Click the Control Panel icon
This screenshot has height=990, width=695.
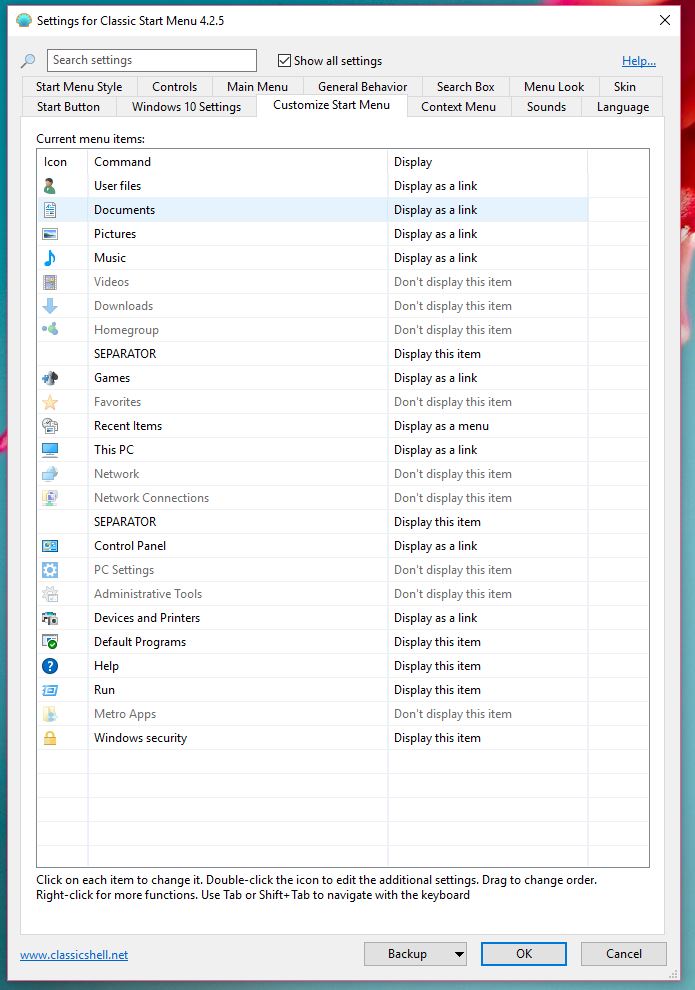point(50,546)
